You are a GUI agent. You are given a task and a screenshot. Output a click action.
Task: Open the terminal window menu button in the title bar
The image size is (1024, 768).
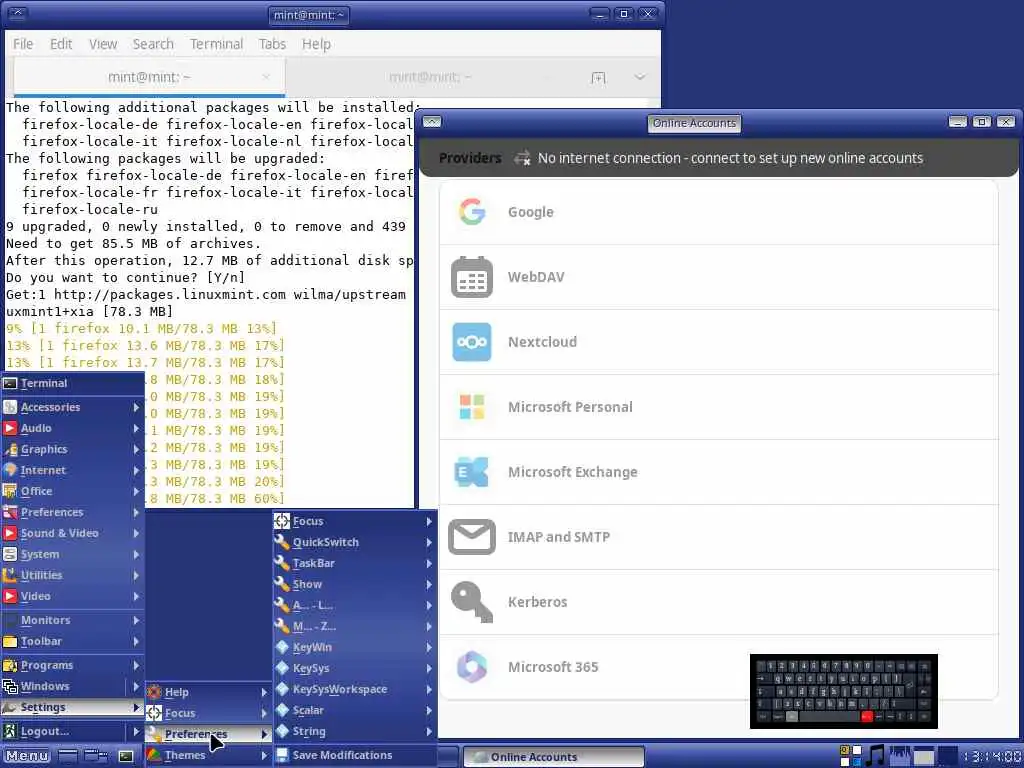point(17,14)
